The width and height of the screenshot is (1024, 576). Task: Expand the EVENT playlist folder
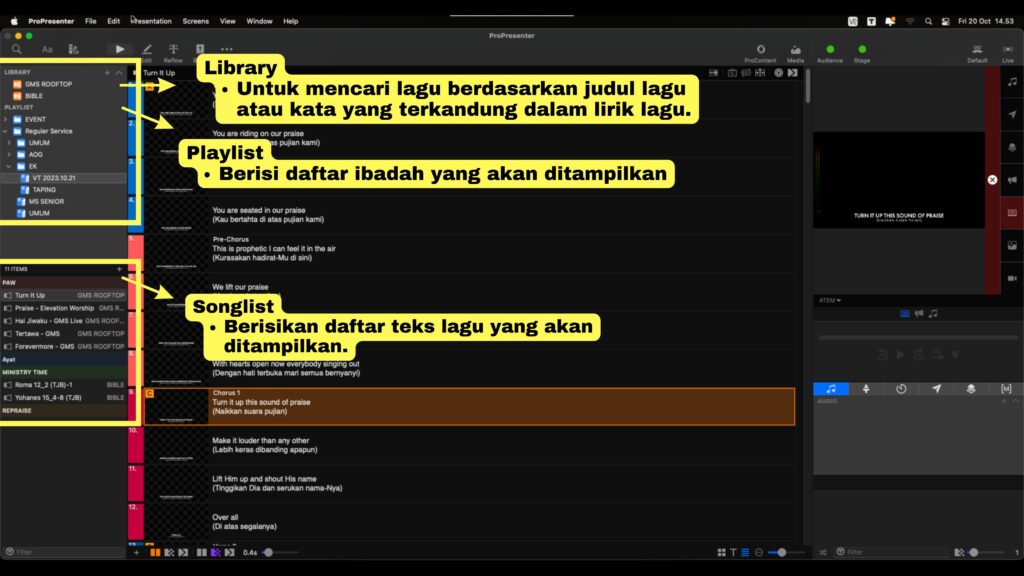pyautogui.click(x=6, y=120)
